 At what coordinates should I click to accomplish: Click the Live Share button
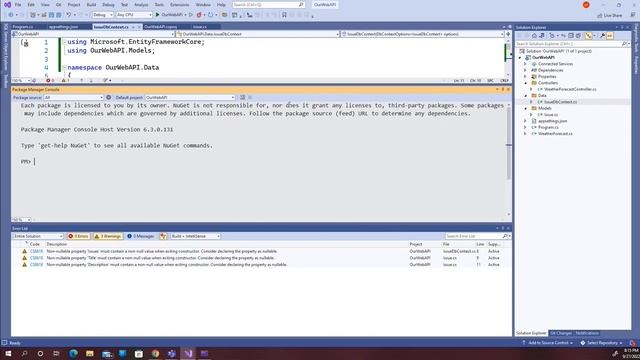[x=610, y=16]
